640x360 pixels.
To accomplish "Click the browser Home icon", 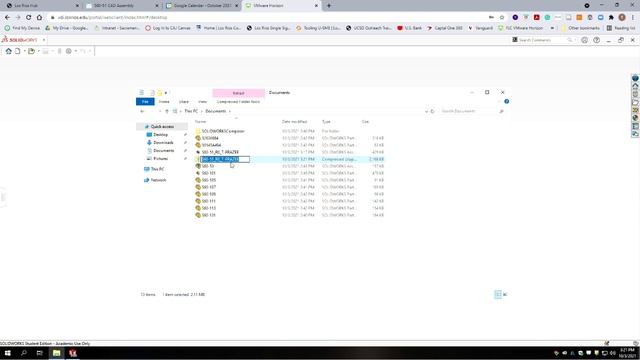I will (39, 18).
